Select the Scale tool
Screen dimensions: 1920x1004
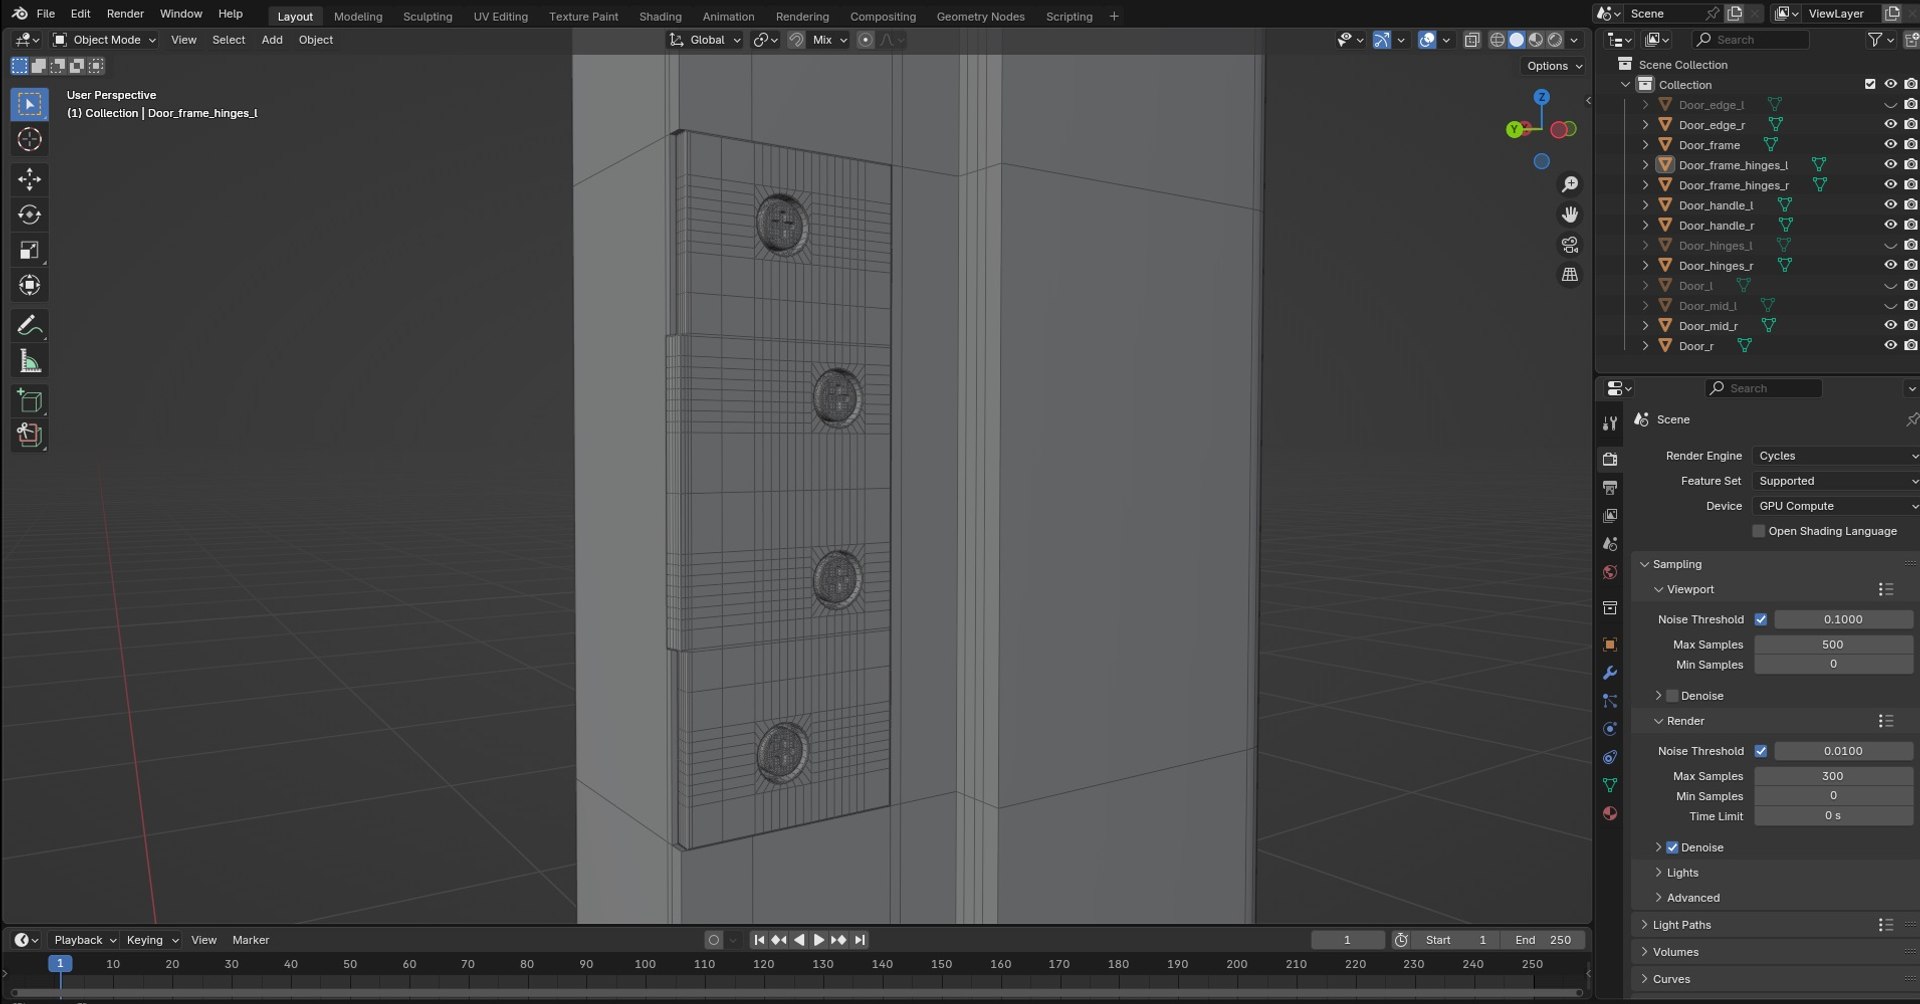click(29, 250)
